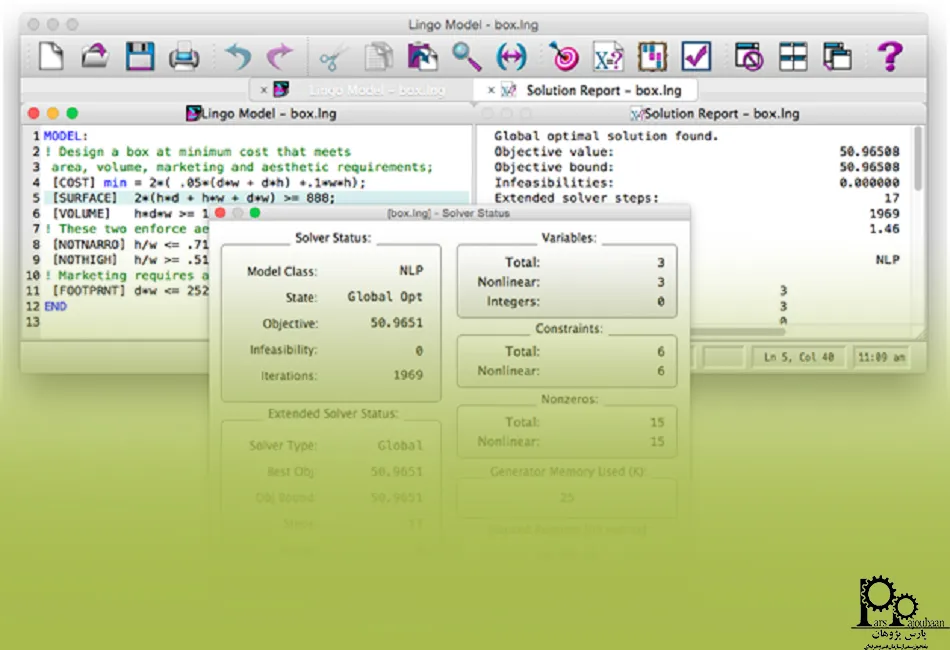This screenshot has height=650, width=950.
Task: Open the Solution X=? icon
Action: click(608, 56)
